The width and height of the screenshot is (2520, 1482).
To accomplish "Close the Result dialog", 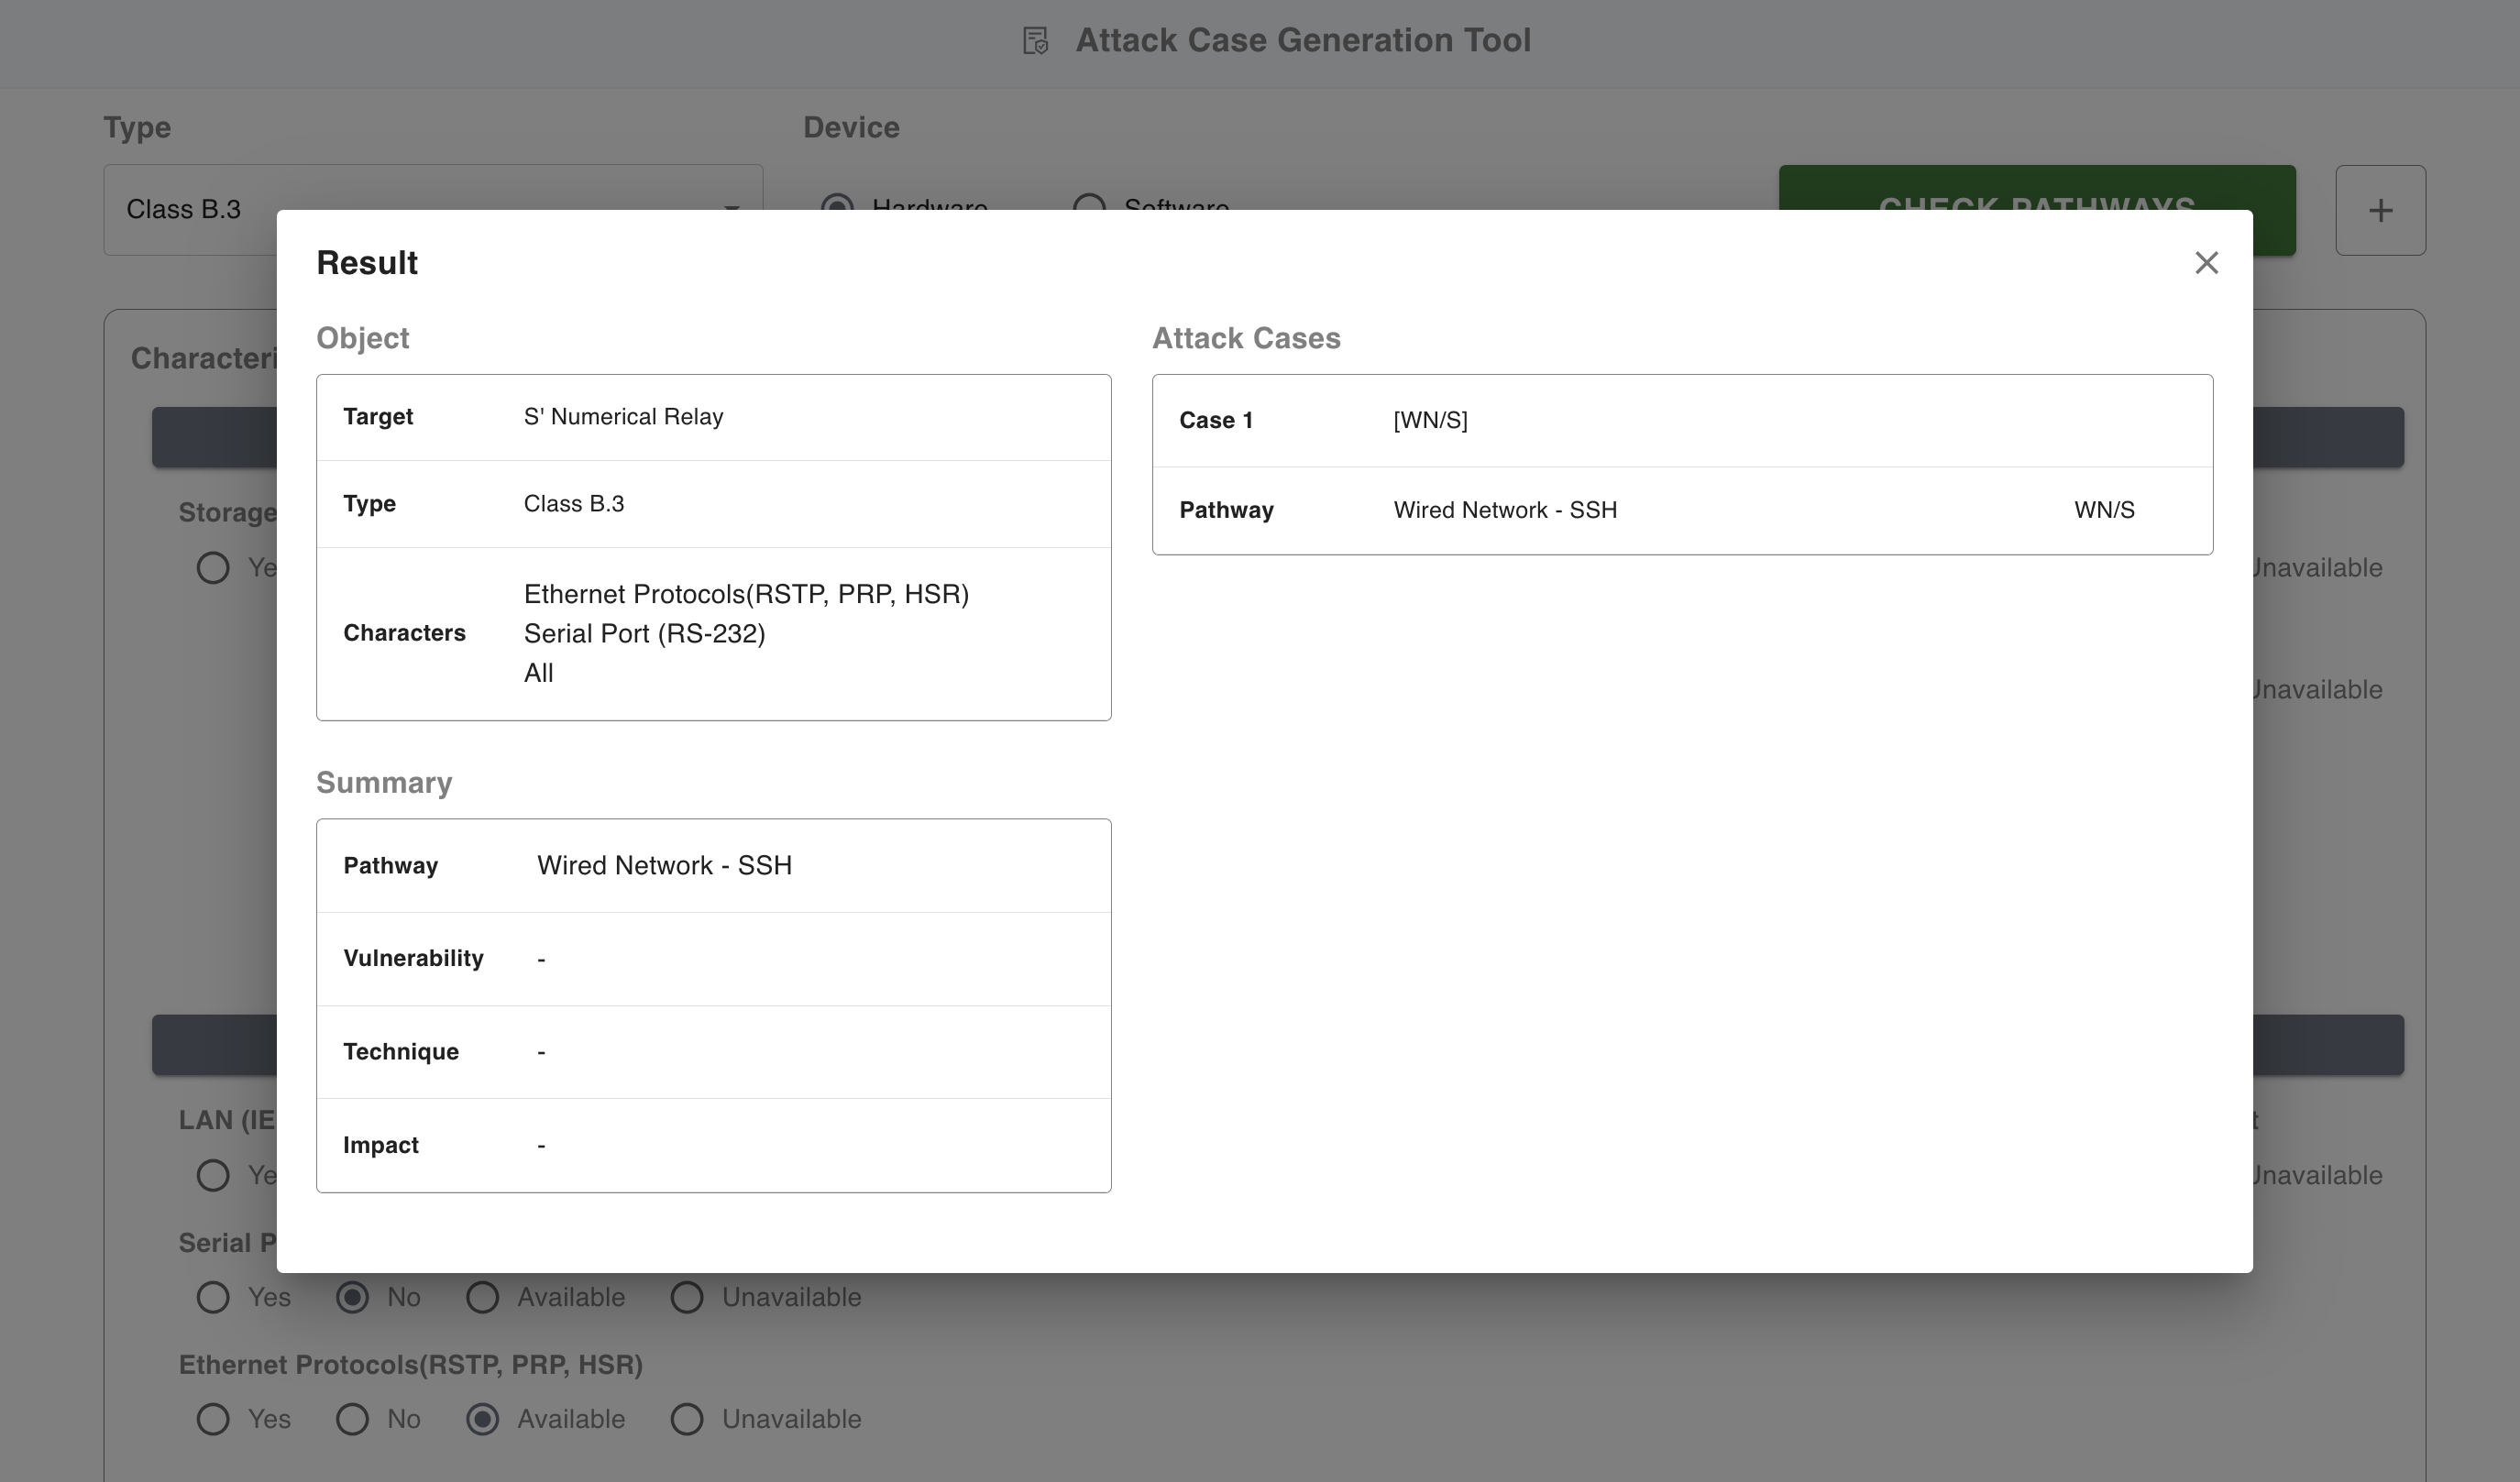I will click(2206, 263).
